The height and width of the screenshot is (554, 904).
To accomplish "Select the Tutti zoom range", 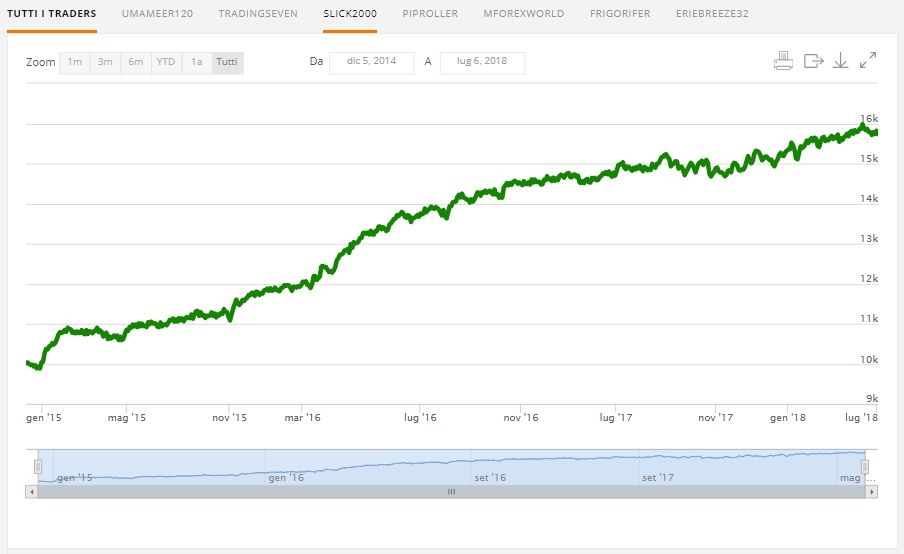I will point(227,62).
